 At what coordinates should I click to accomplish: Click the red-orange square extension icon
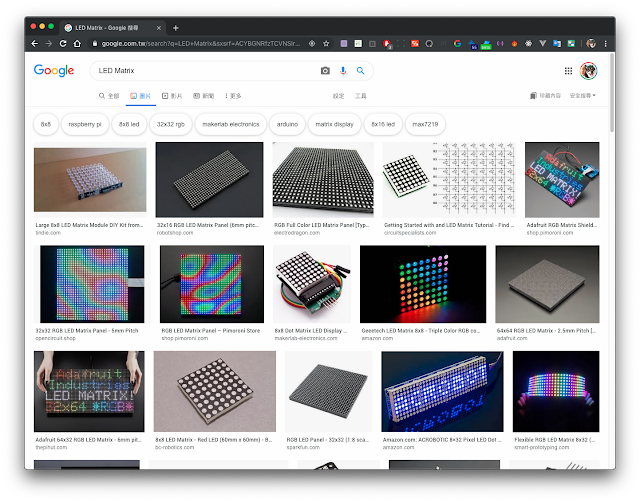(415, 43)
